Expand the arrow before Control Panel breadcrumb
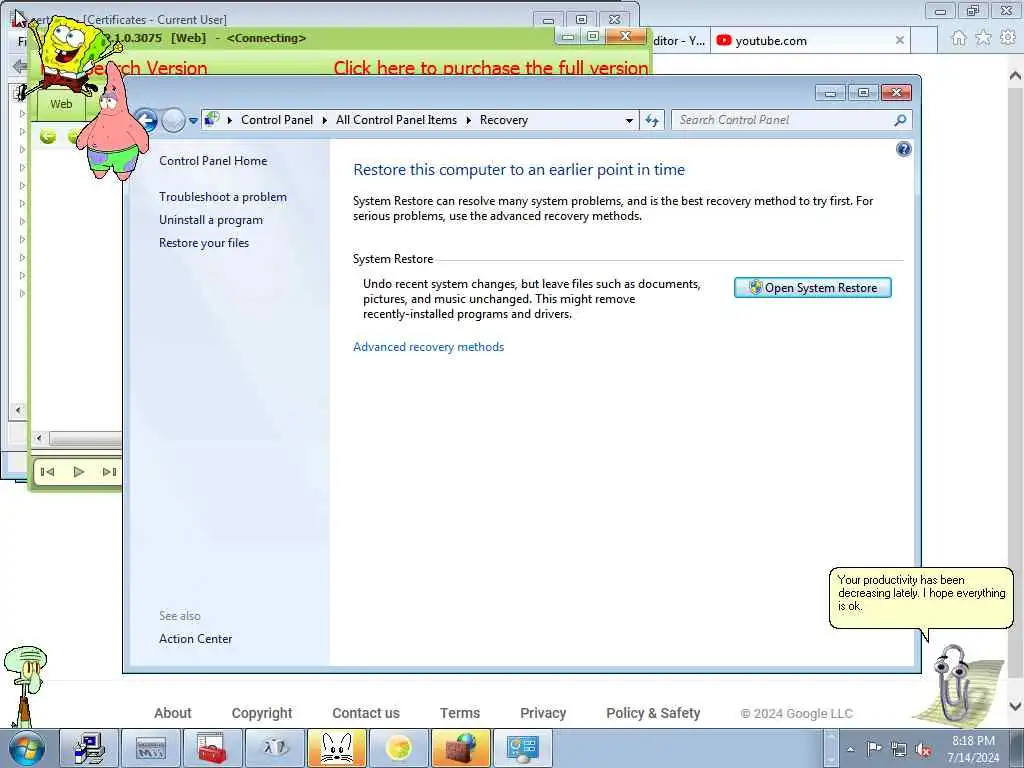The image size is (1024, 768). coord(230,120)
